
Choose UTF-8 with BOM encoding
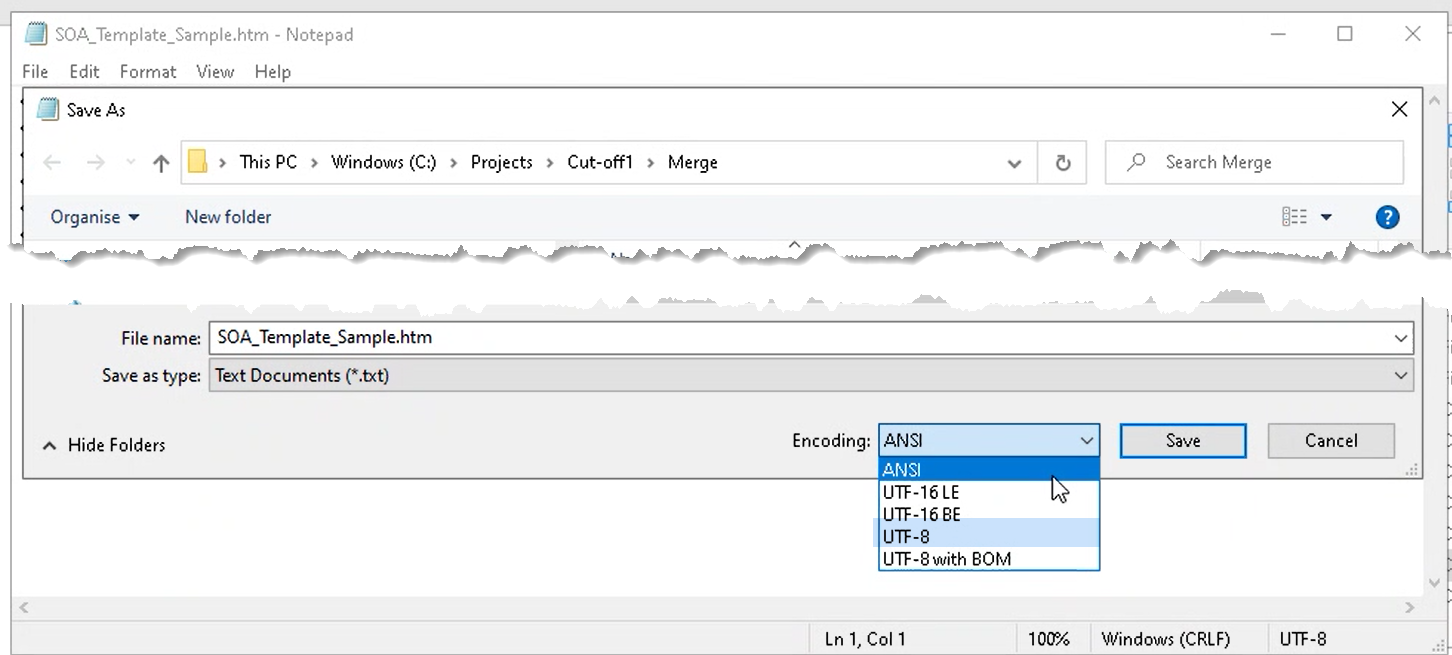[x=989, y=559]
